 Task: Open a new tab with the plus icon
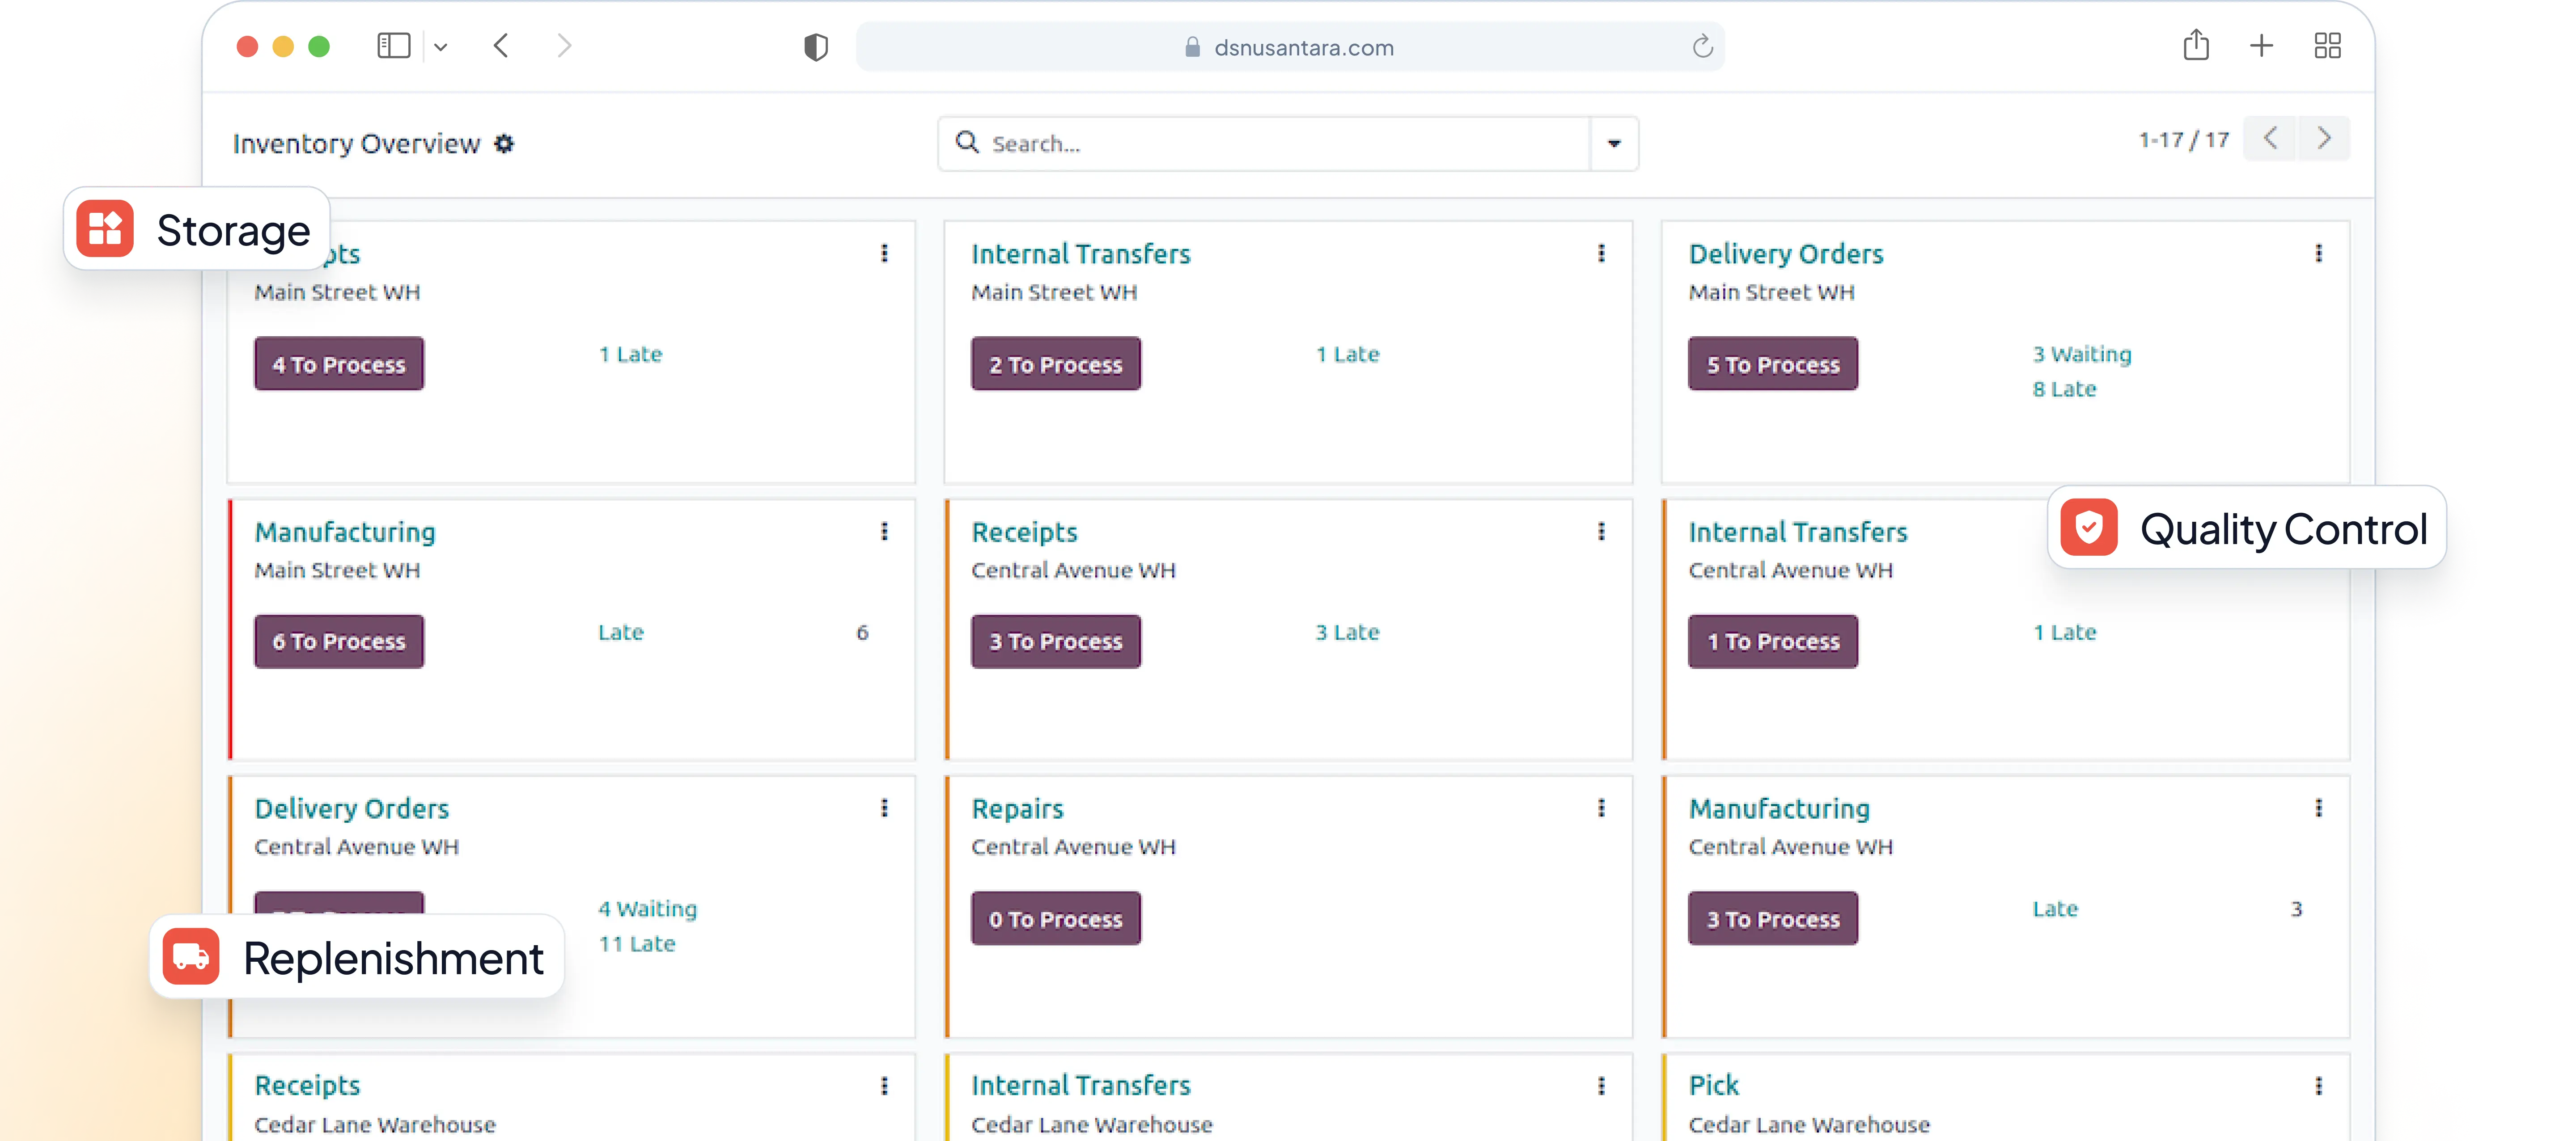point(2261,46)
